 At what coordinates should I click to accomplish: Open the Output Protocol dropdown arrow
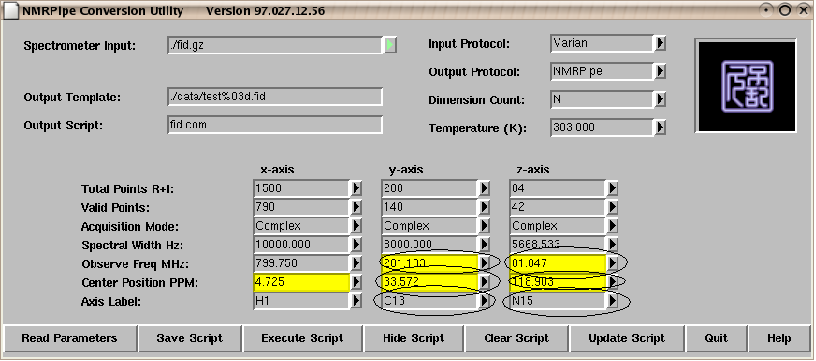[660, 71]
